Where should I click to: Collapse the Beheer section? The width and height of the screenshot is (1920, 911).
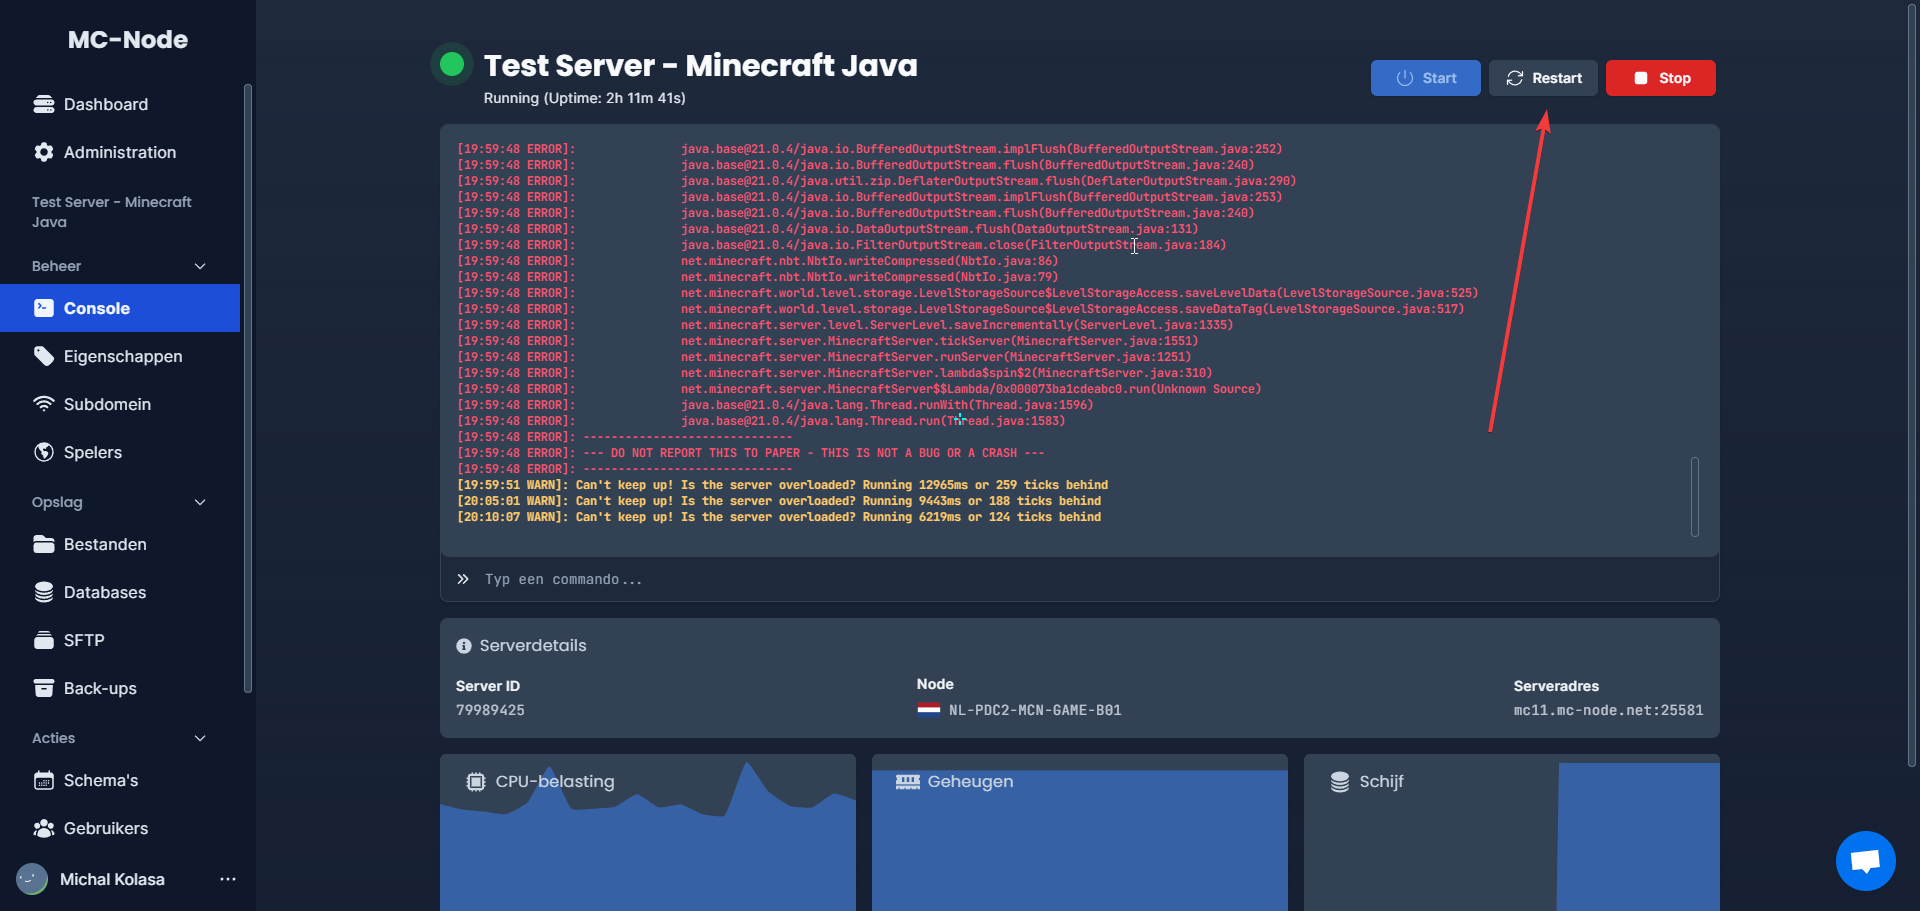coord(200,266)
